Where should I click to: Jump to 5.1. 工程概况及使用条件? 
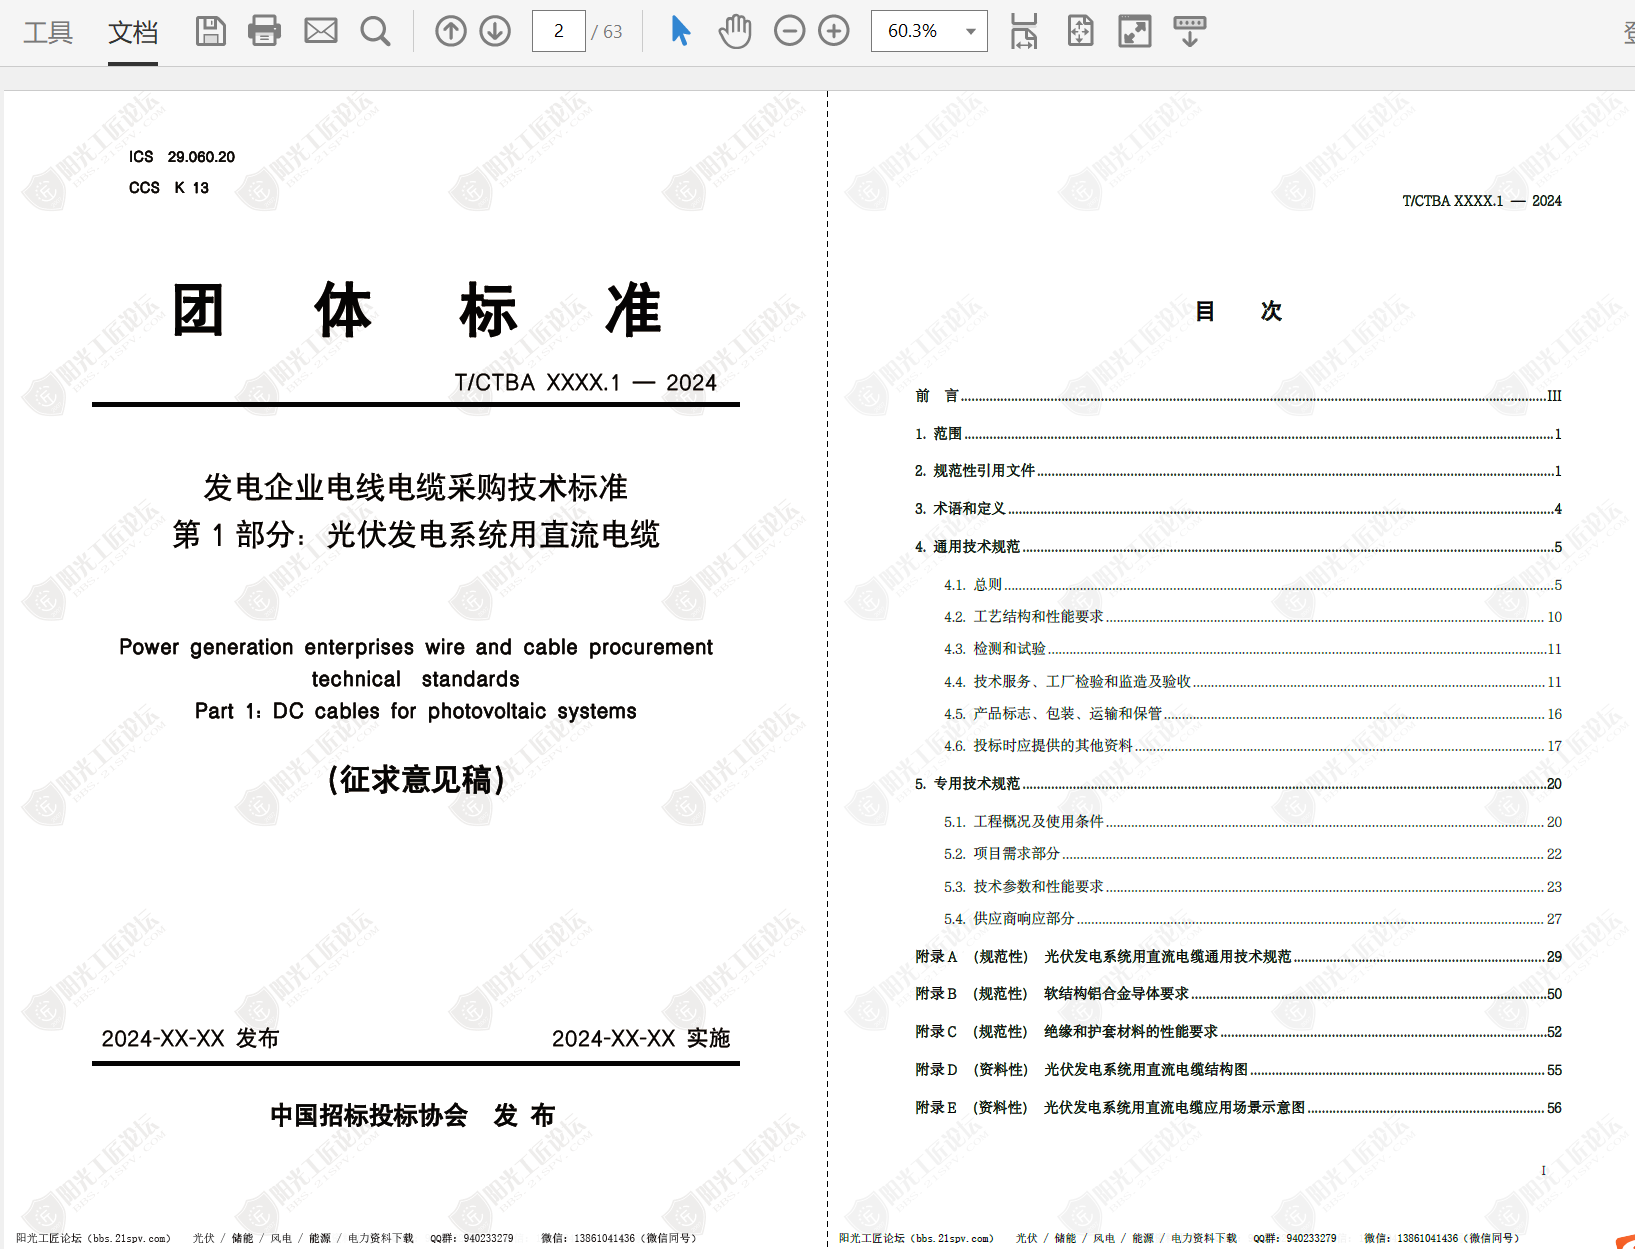1253,822
